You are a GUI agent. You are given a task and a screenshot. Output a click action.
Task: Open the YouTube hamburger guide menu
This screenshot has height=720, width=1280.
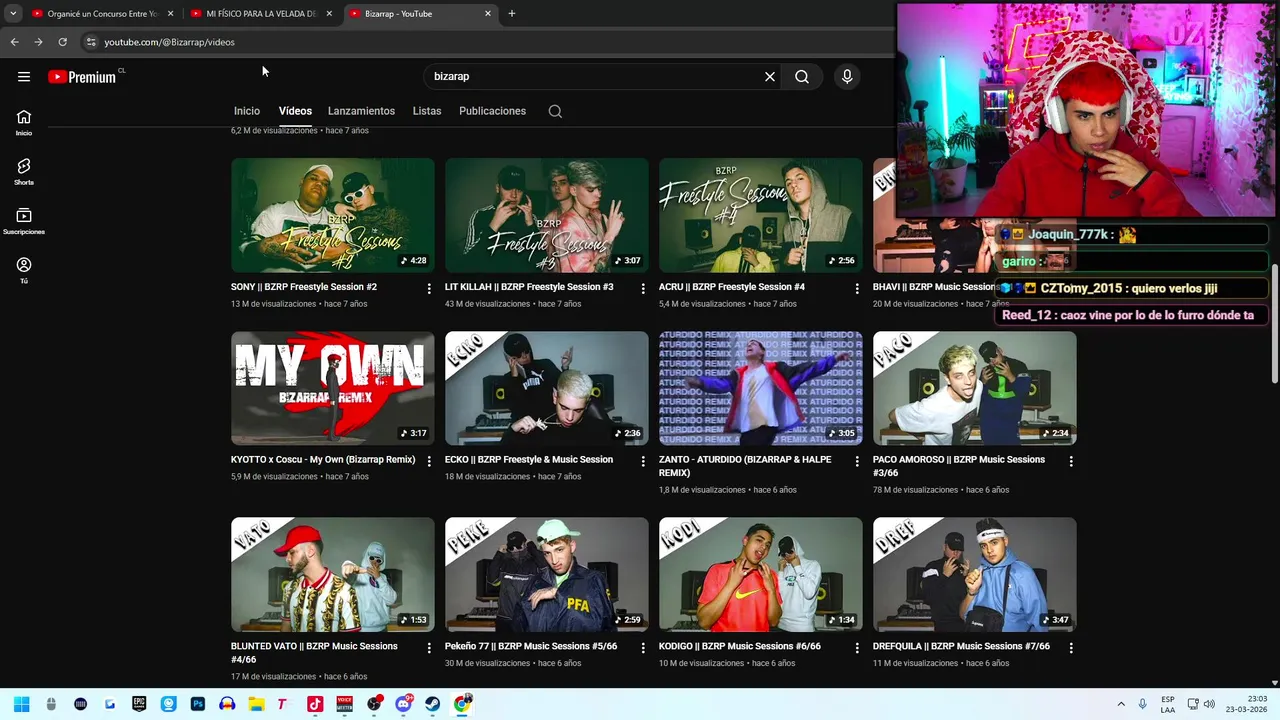pyautogui.click(x=24, y=77)
